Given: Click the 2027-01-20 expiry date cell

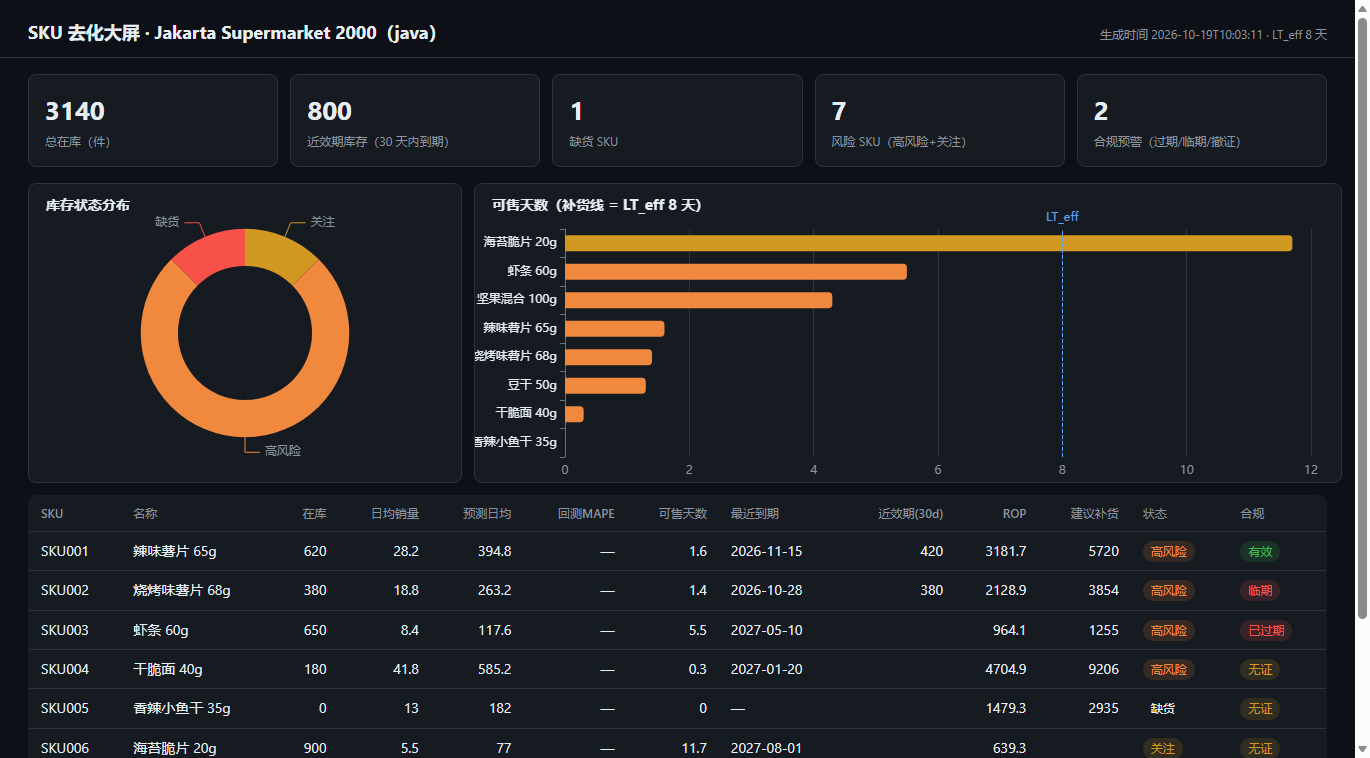Looking at the screenshot, I should pos(766,669).
